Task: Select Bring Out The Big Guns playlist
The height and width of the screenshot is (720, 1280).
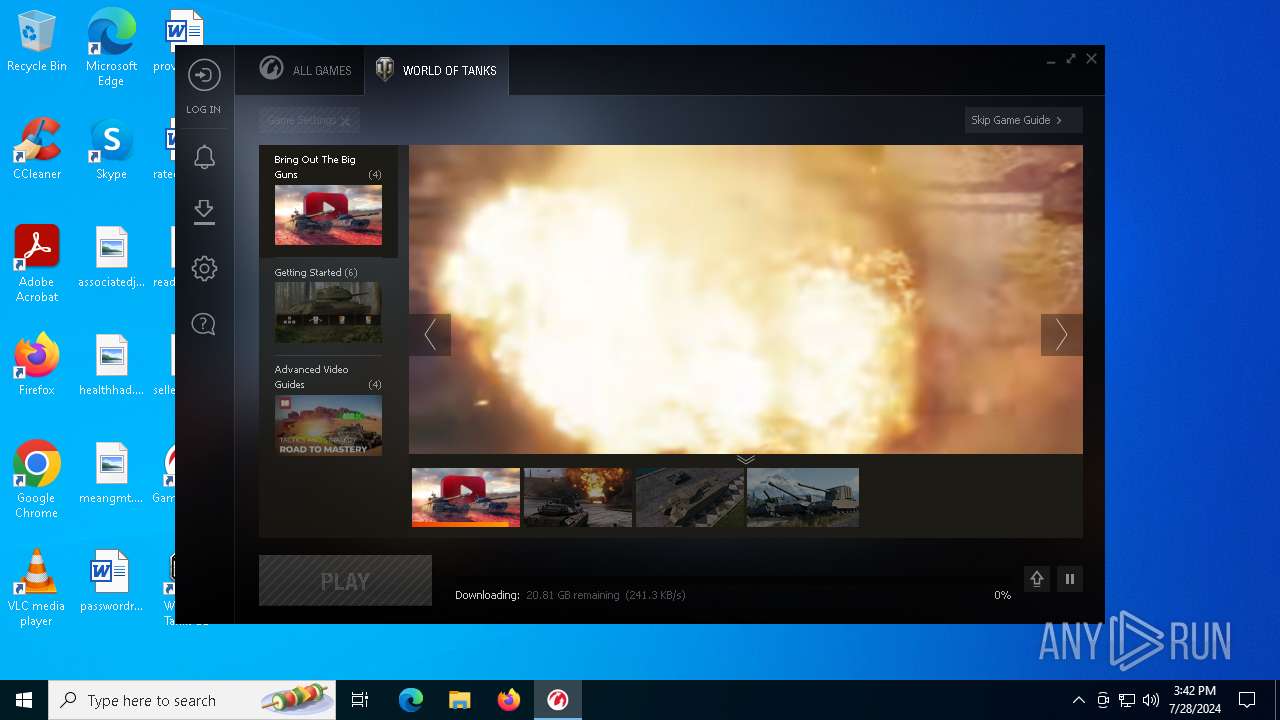Action: (x=328, y=201)
